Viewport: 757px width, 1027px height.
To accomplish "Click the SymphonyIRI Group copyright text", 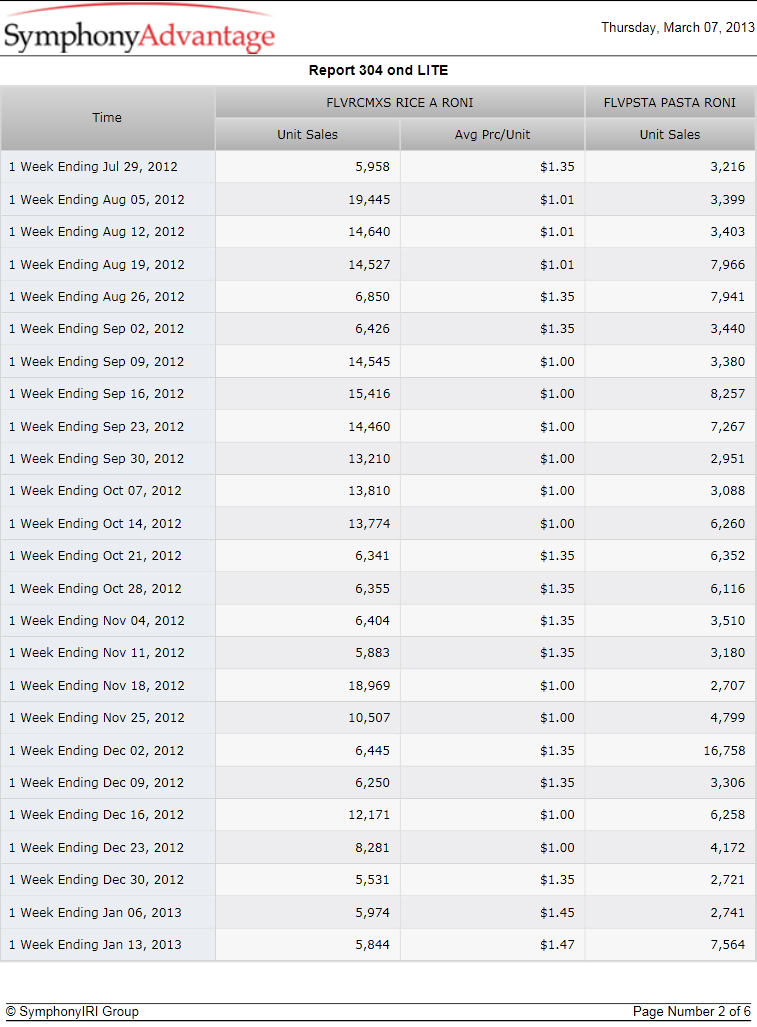I will click(72, 1011).
